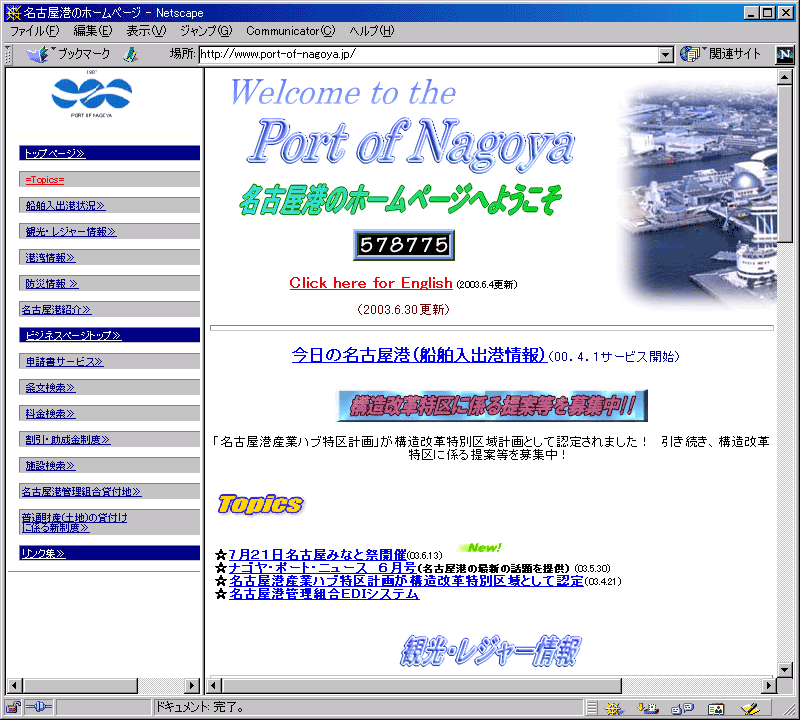The image size is (800, 720).
Task: Open 7月21日名古屋みなと祭開催 topic link
Action: point(317,555)
